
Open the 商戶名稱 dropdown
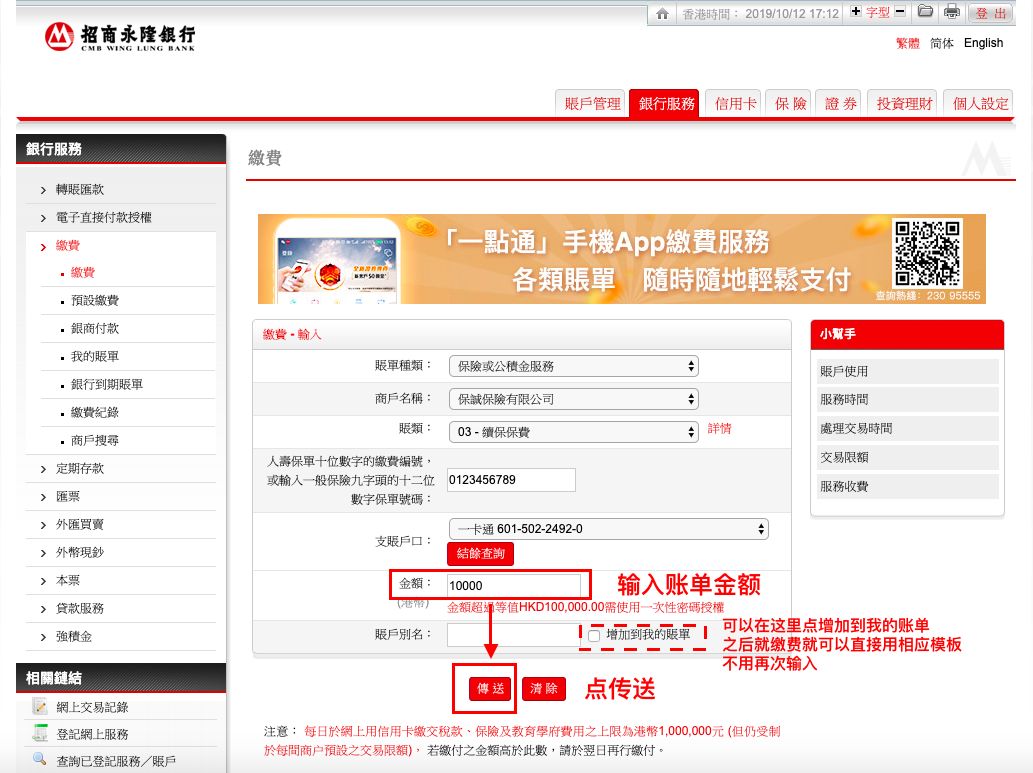573,399
